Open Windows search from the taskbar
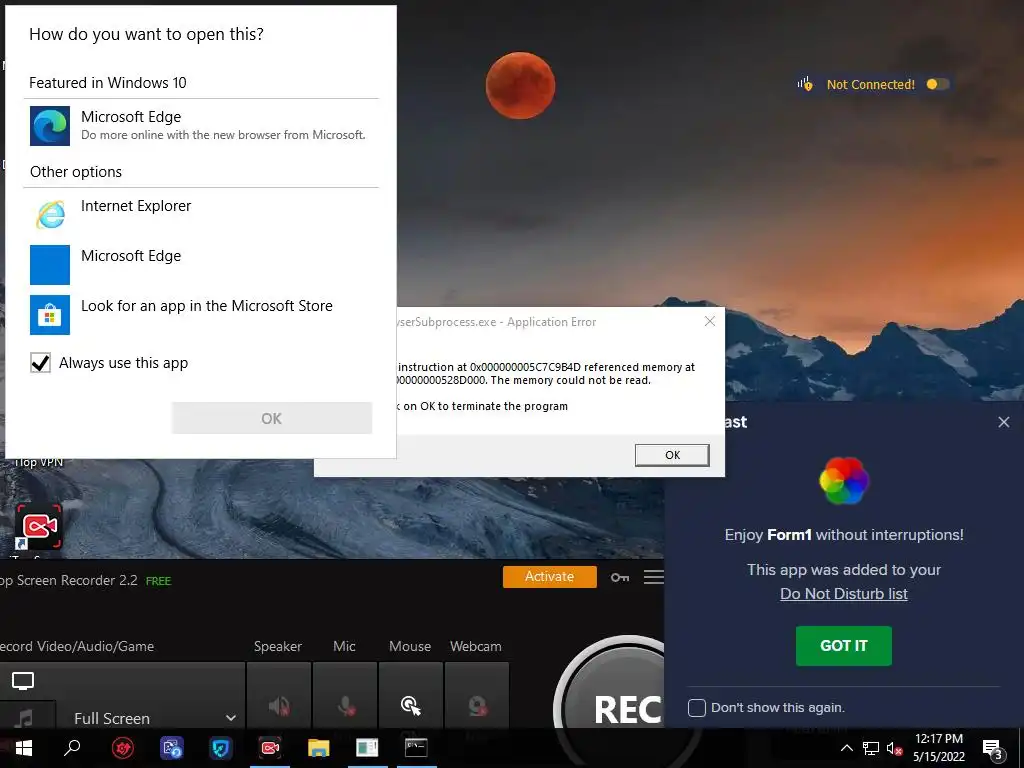The width and height of the screenshot is (1024, 768). 72,747
